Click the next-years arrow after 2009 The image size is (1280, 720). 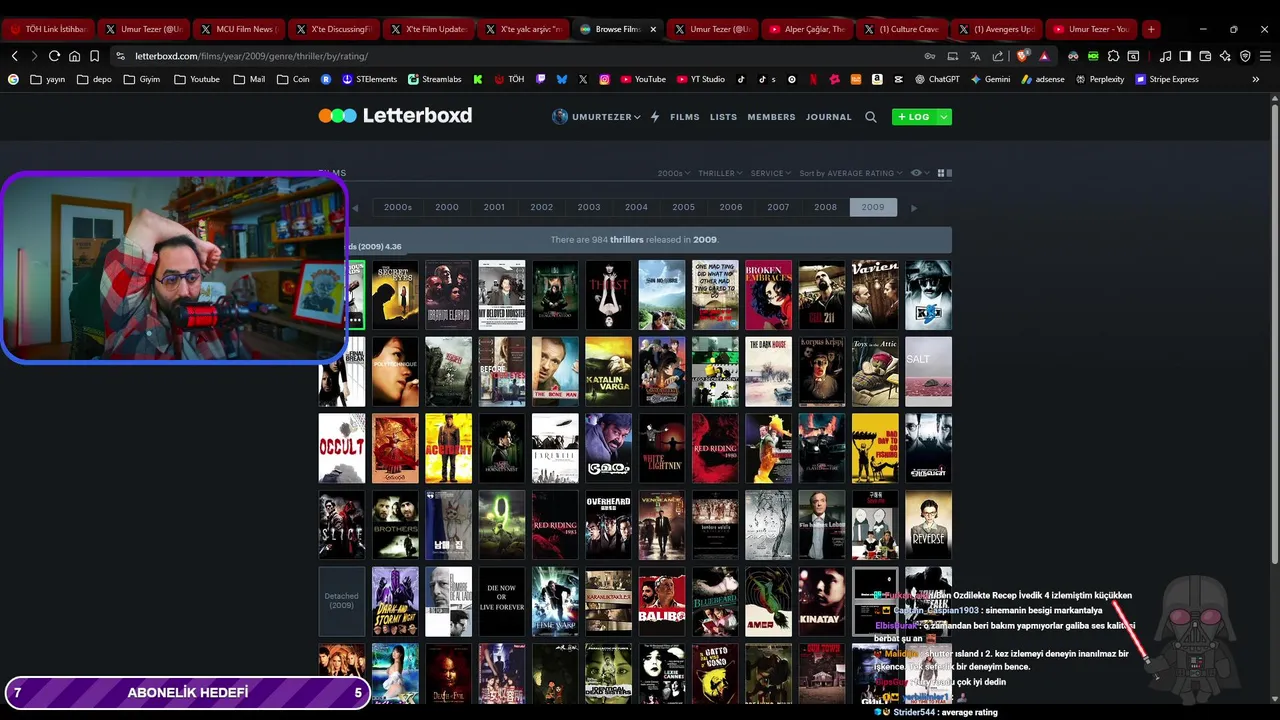point(913,208)
